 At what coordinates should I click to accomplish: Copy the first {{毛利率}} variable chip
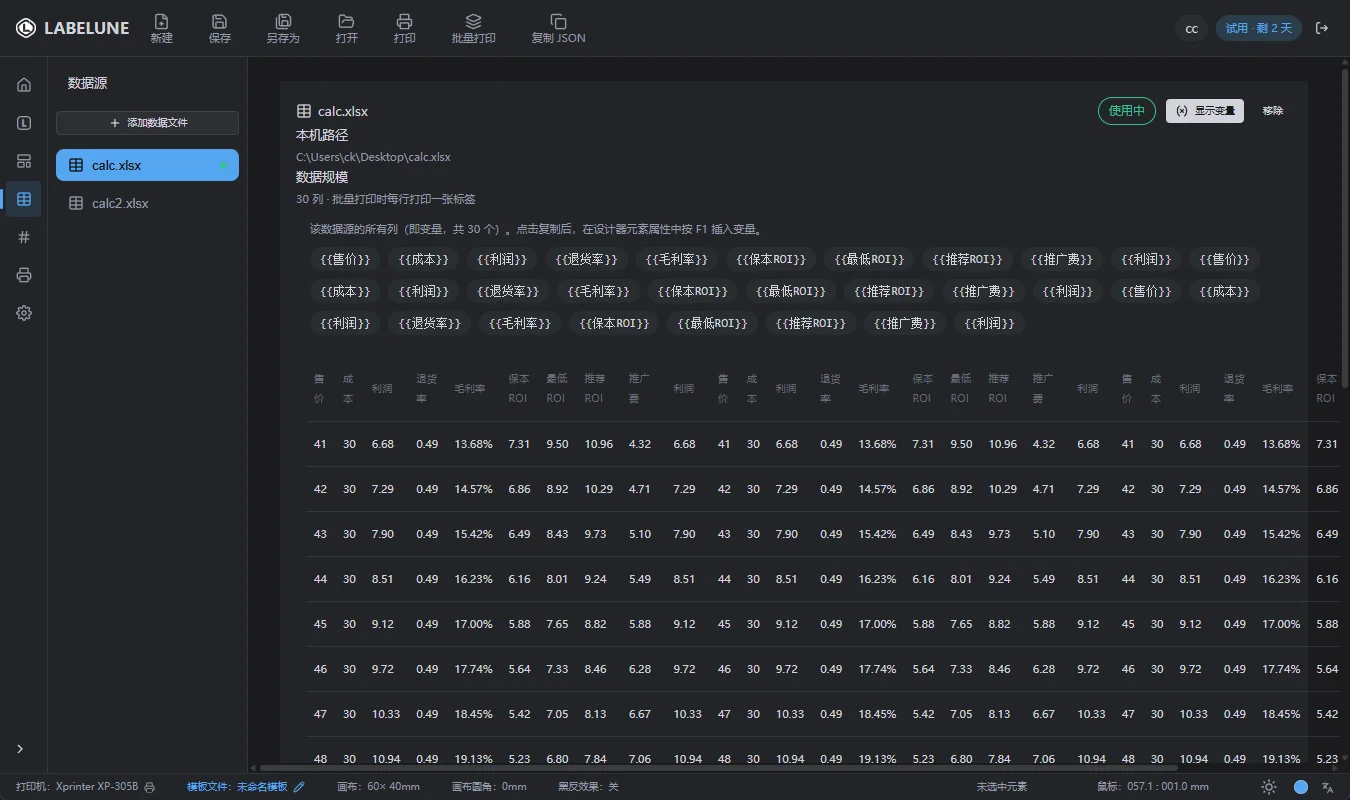(x=676, y=259)
